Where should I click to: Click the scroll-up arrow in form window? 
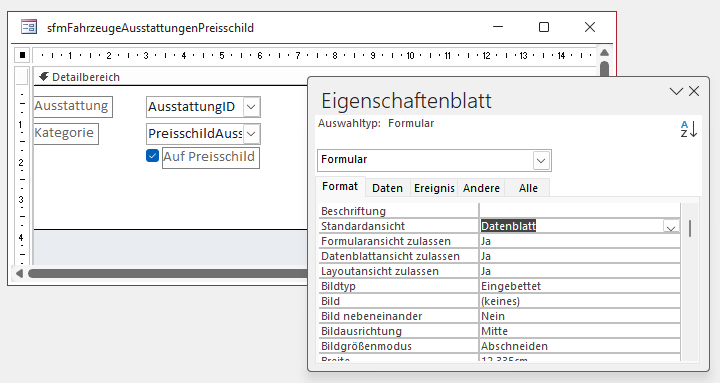[604, 53]
